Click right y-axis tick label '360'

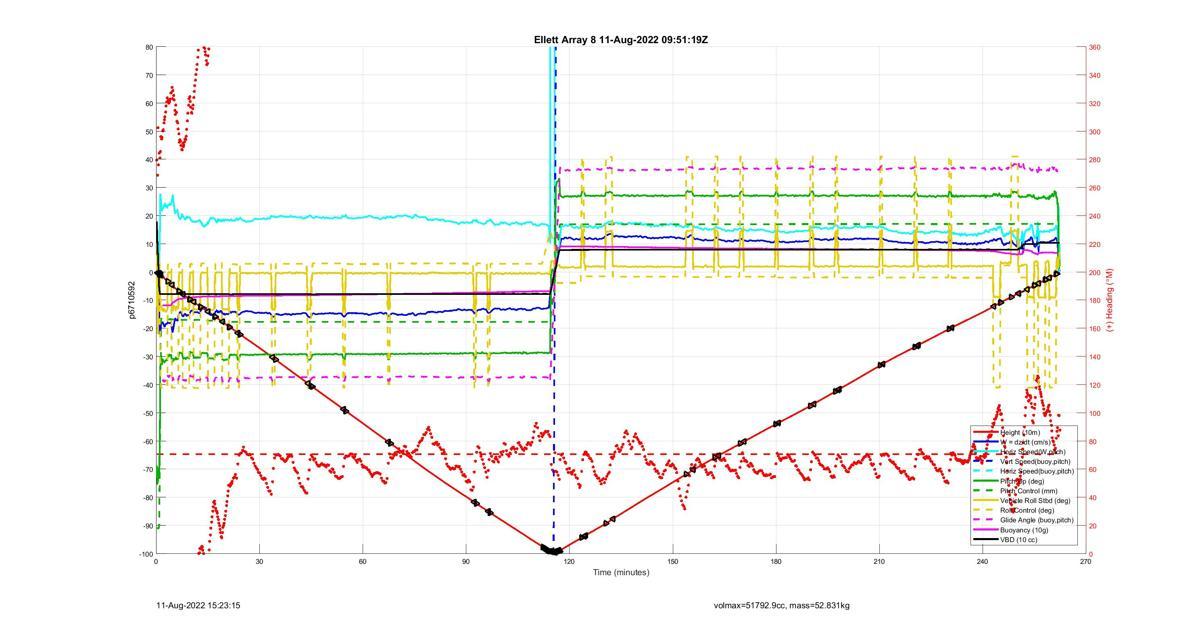[x=1094, y=47]
